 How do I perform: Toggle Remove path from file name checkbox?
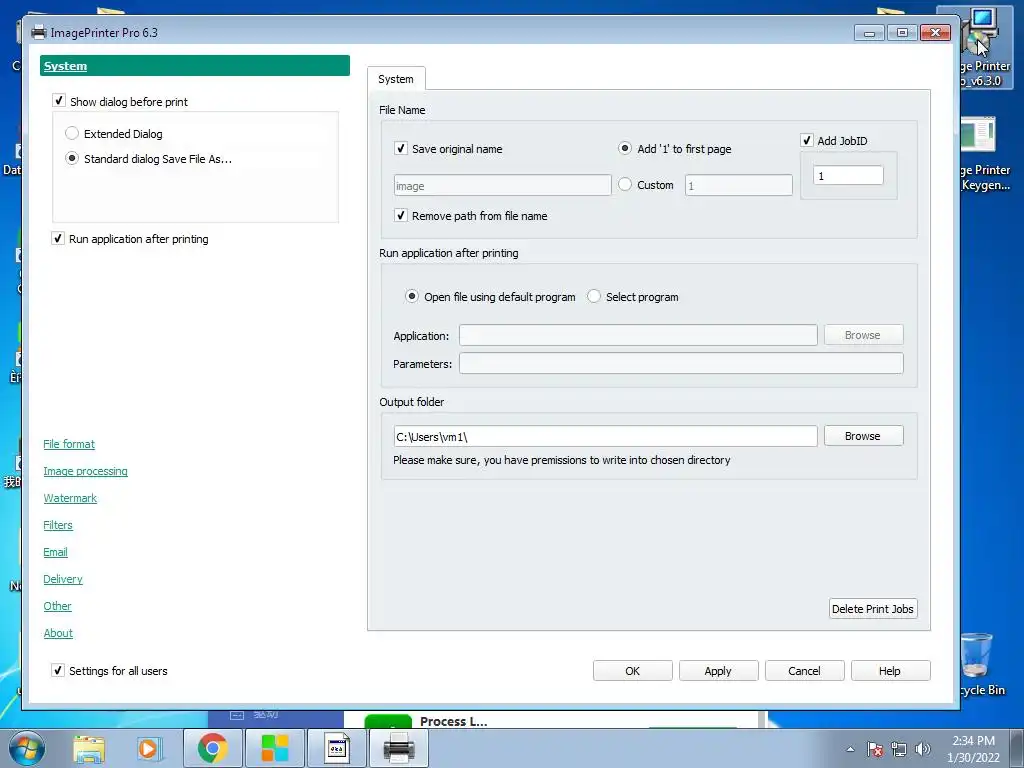coord(401,215)
